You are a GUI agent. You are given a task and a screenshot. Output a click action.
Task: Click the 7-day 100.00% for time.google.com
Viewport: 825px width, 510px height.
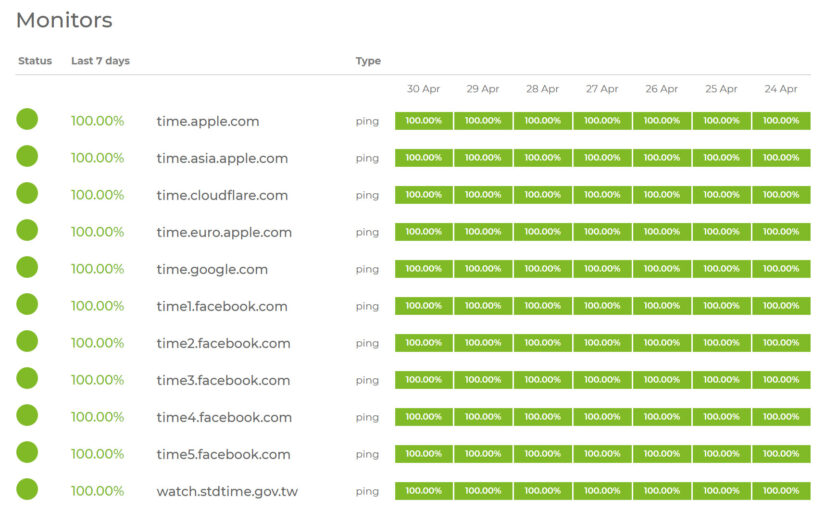tap(97, 269)
